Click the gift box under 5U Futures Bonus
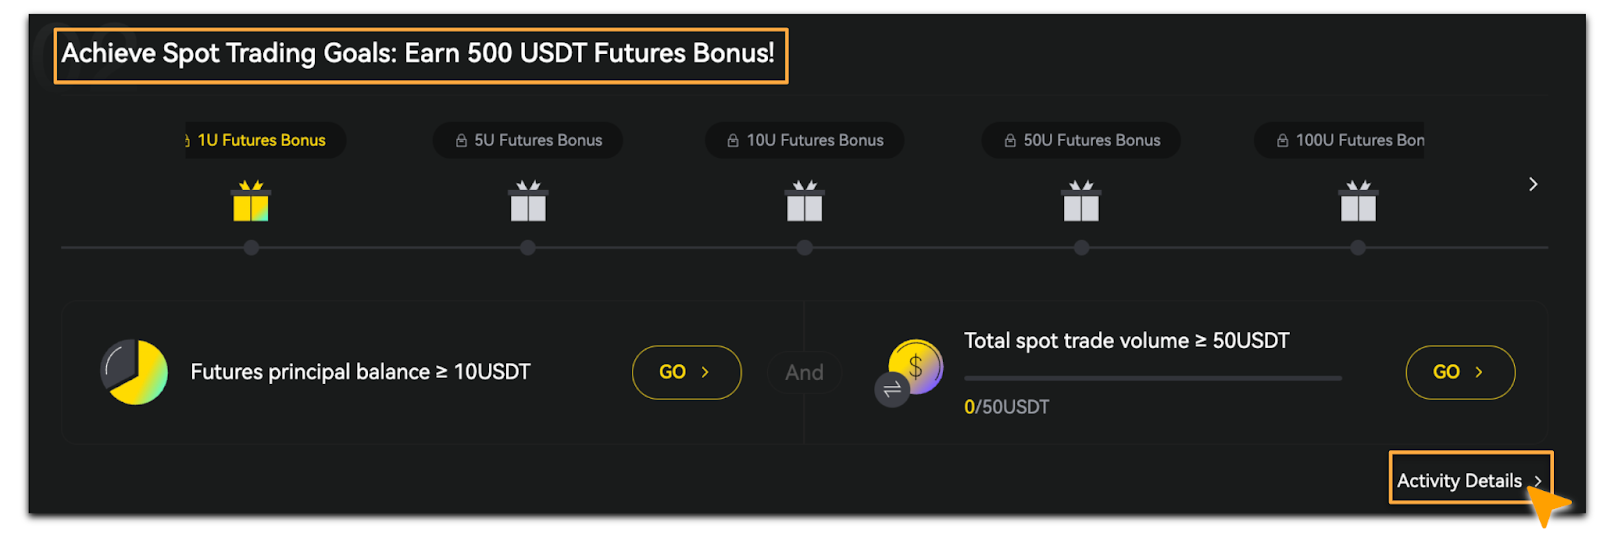This screenshot has width=1600, height=534. click(528, 201)
